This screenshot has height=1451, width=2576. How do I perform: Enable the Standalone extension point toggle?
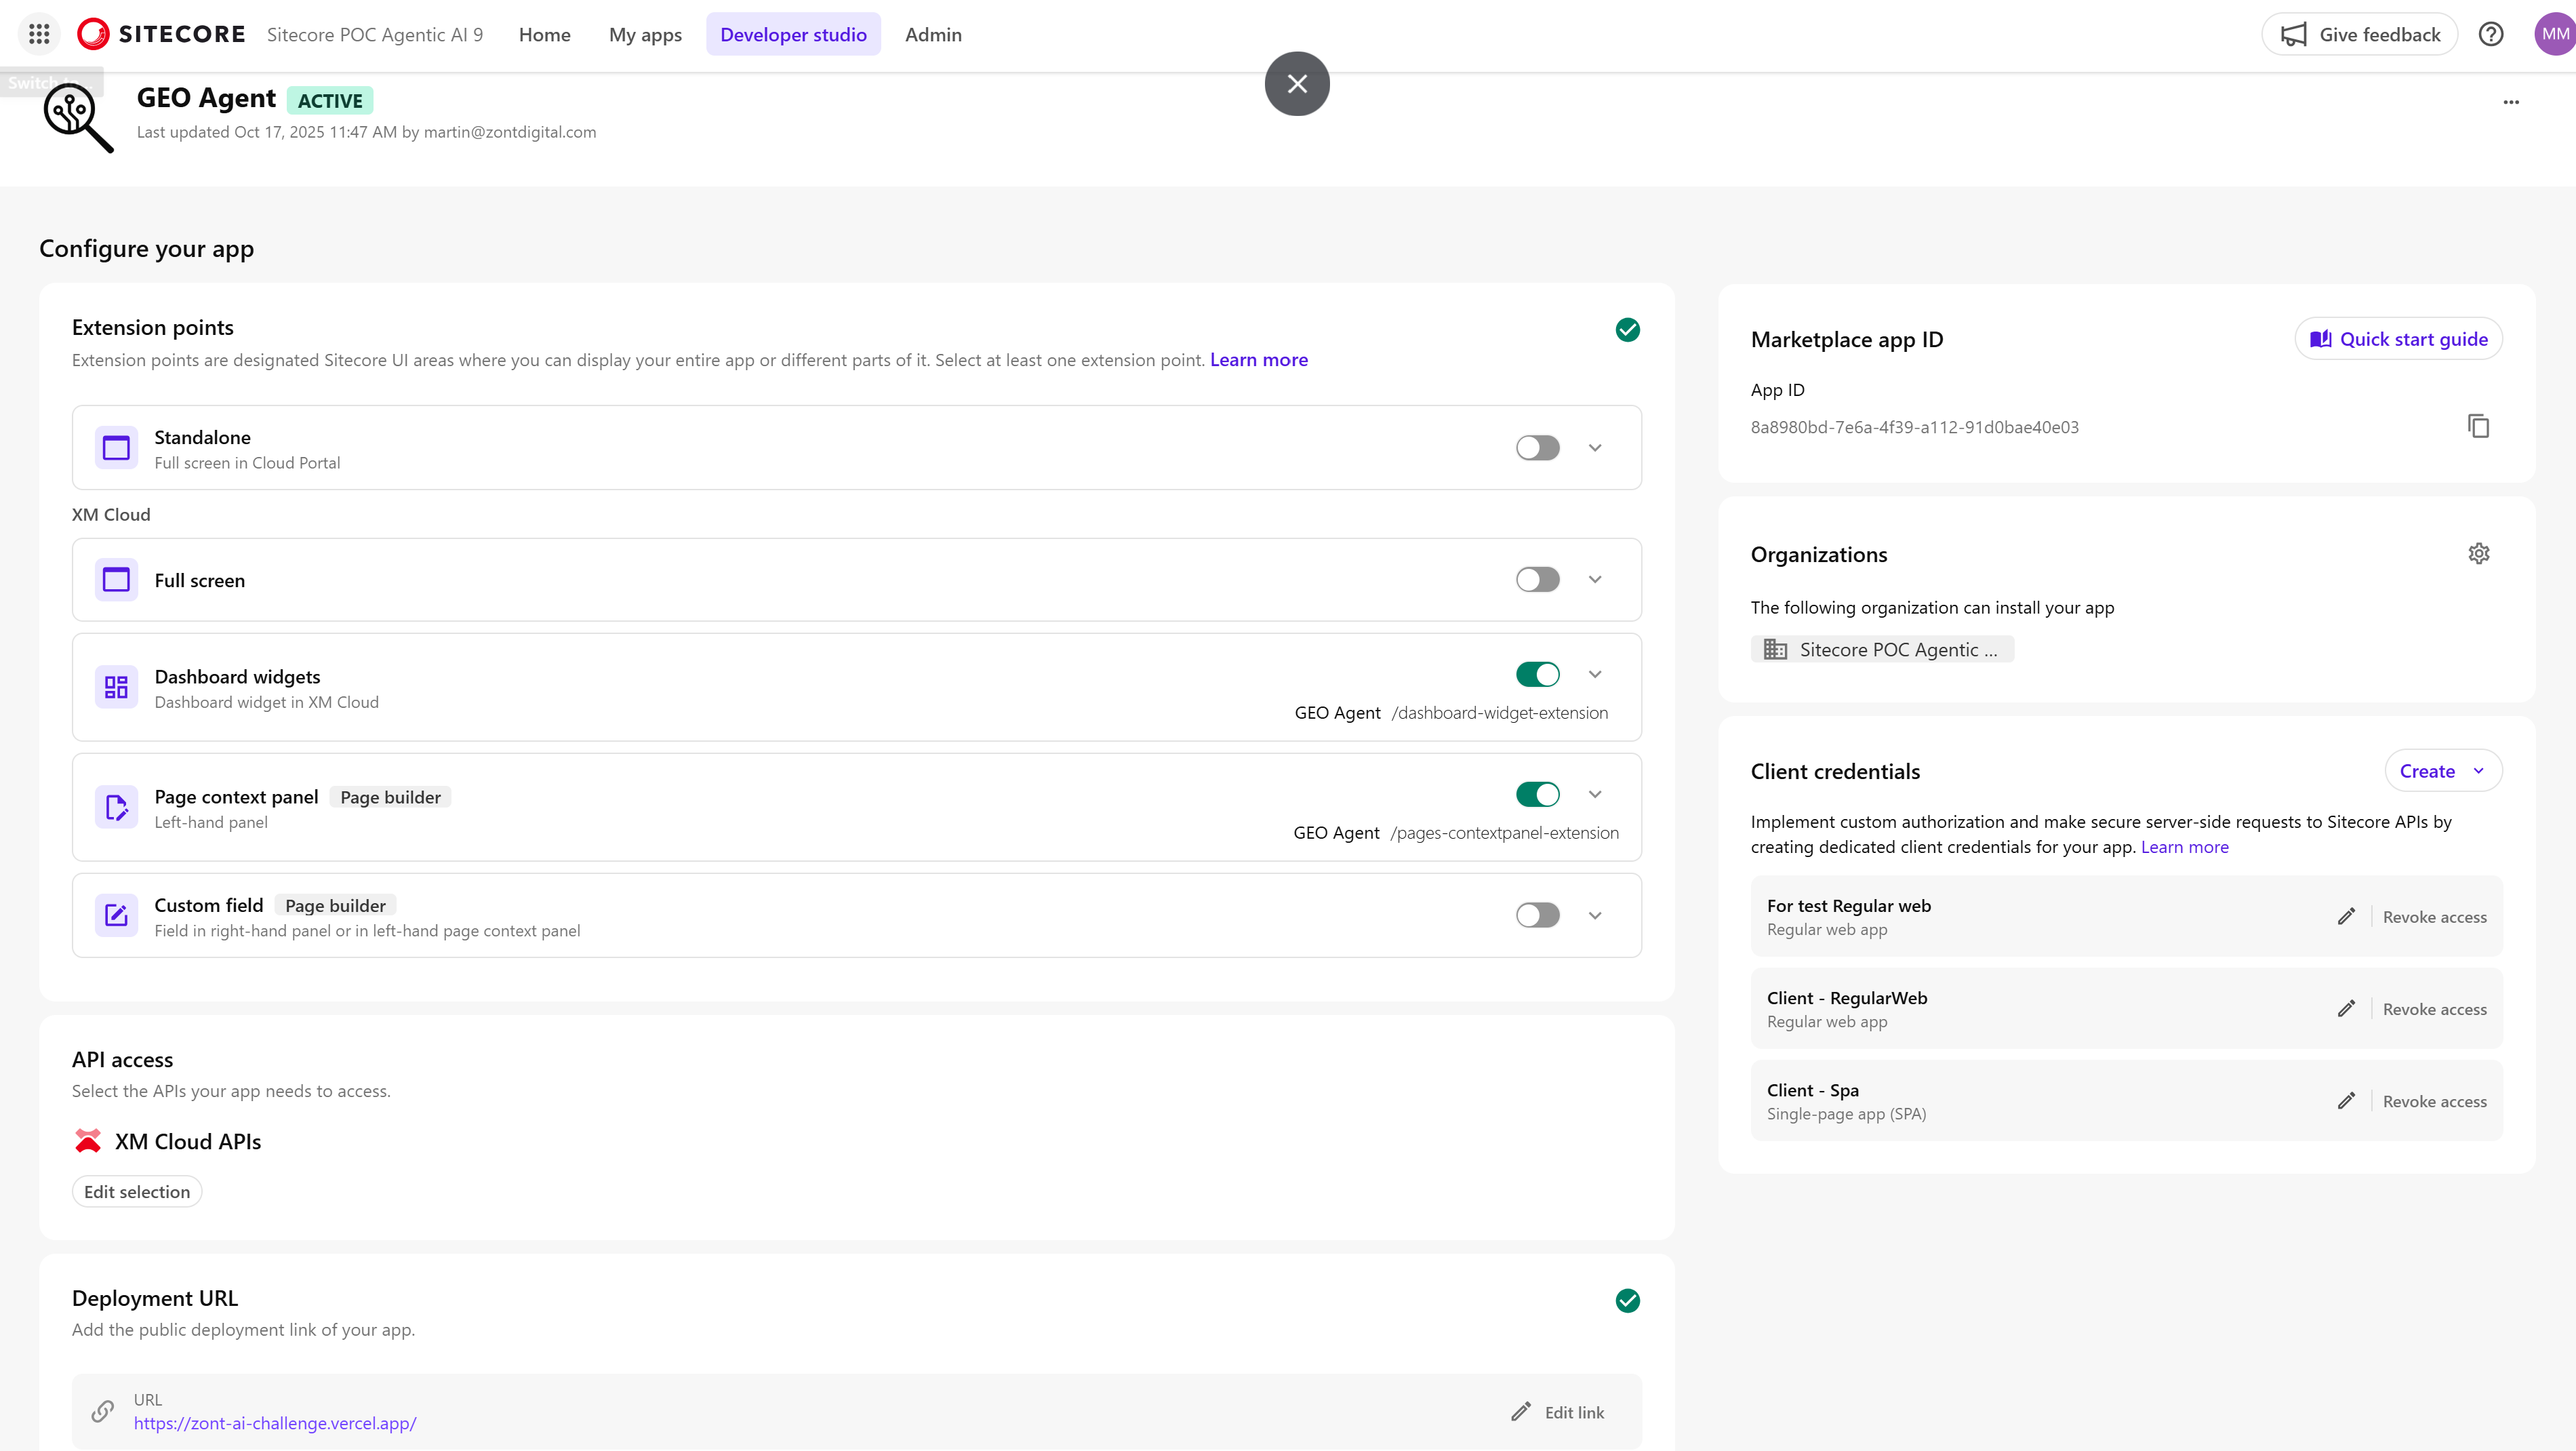(x=1537, y=447)
